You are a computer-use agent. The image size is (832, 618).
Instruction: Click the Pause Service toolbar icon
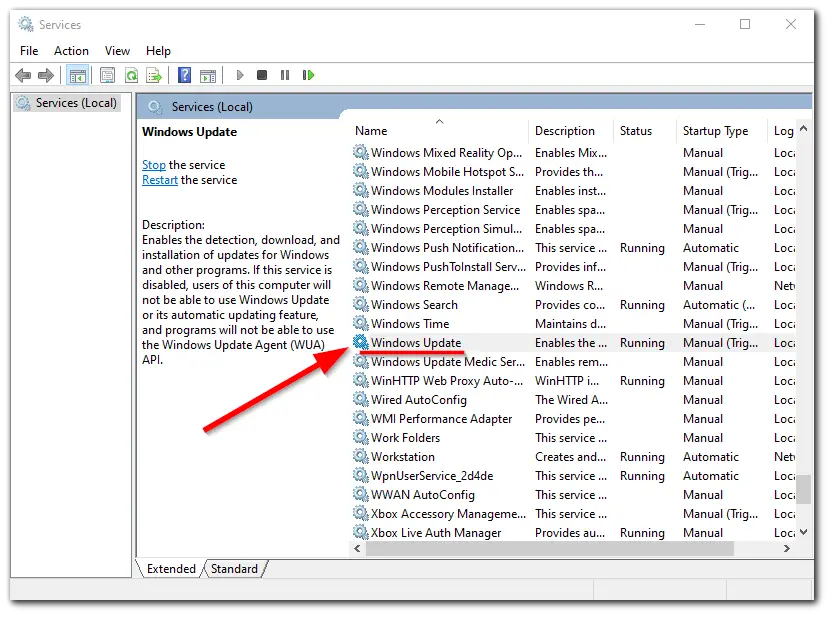(x=285, y=75)
